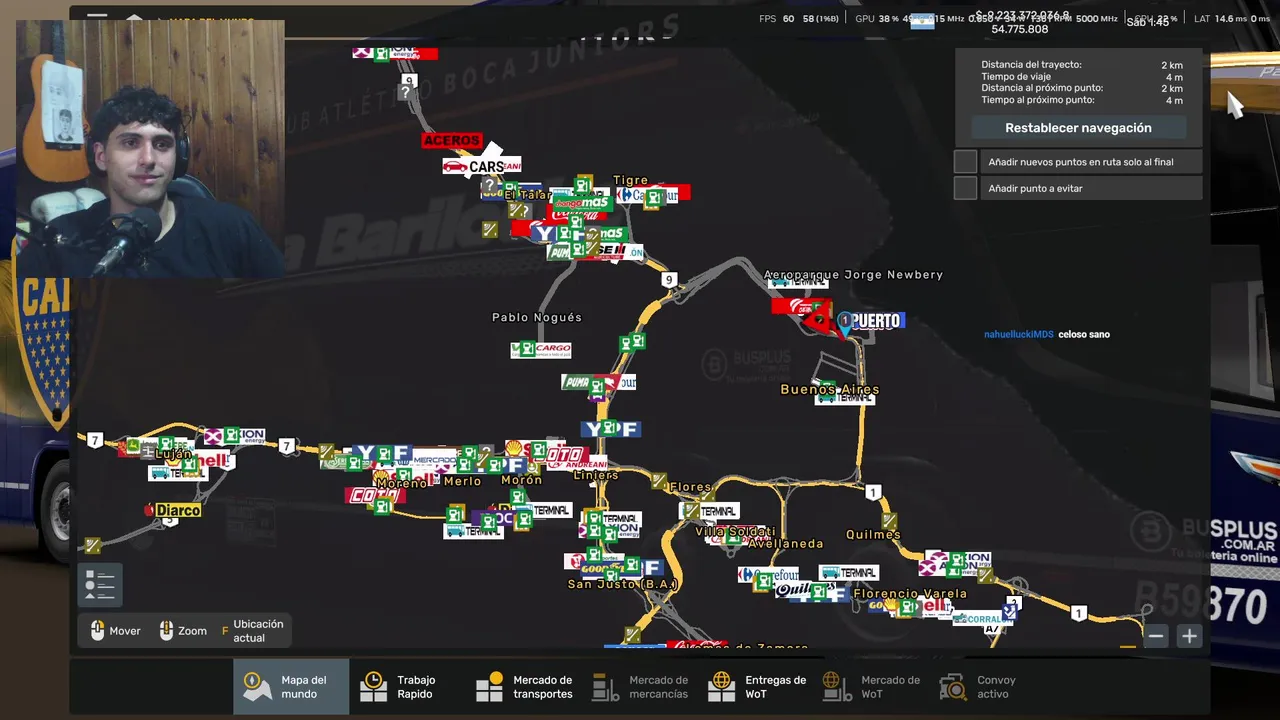Tick the 'Añadir punto a evitar' checkbox
The height and width of the screenshot is (720, 1280).
pyautogui.click(x=965, y=188)
